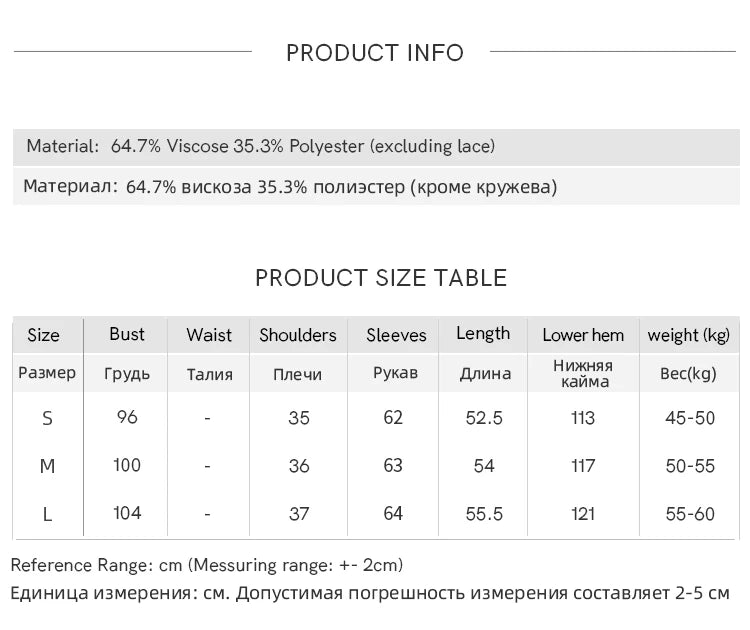The height and width of the screenshot is (630, 750).
Task: Select the S size row label
Action: 47,419
